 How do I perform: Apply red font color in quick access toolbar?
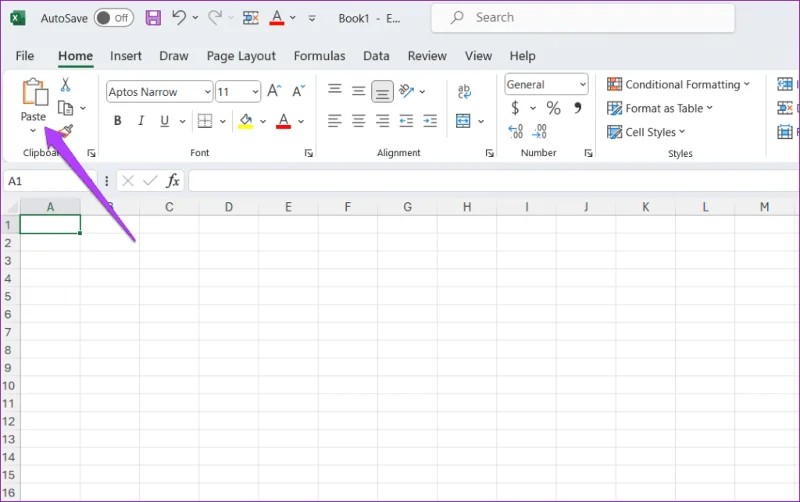click(277, 17)
